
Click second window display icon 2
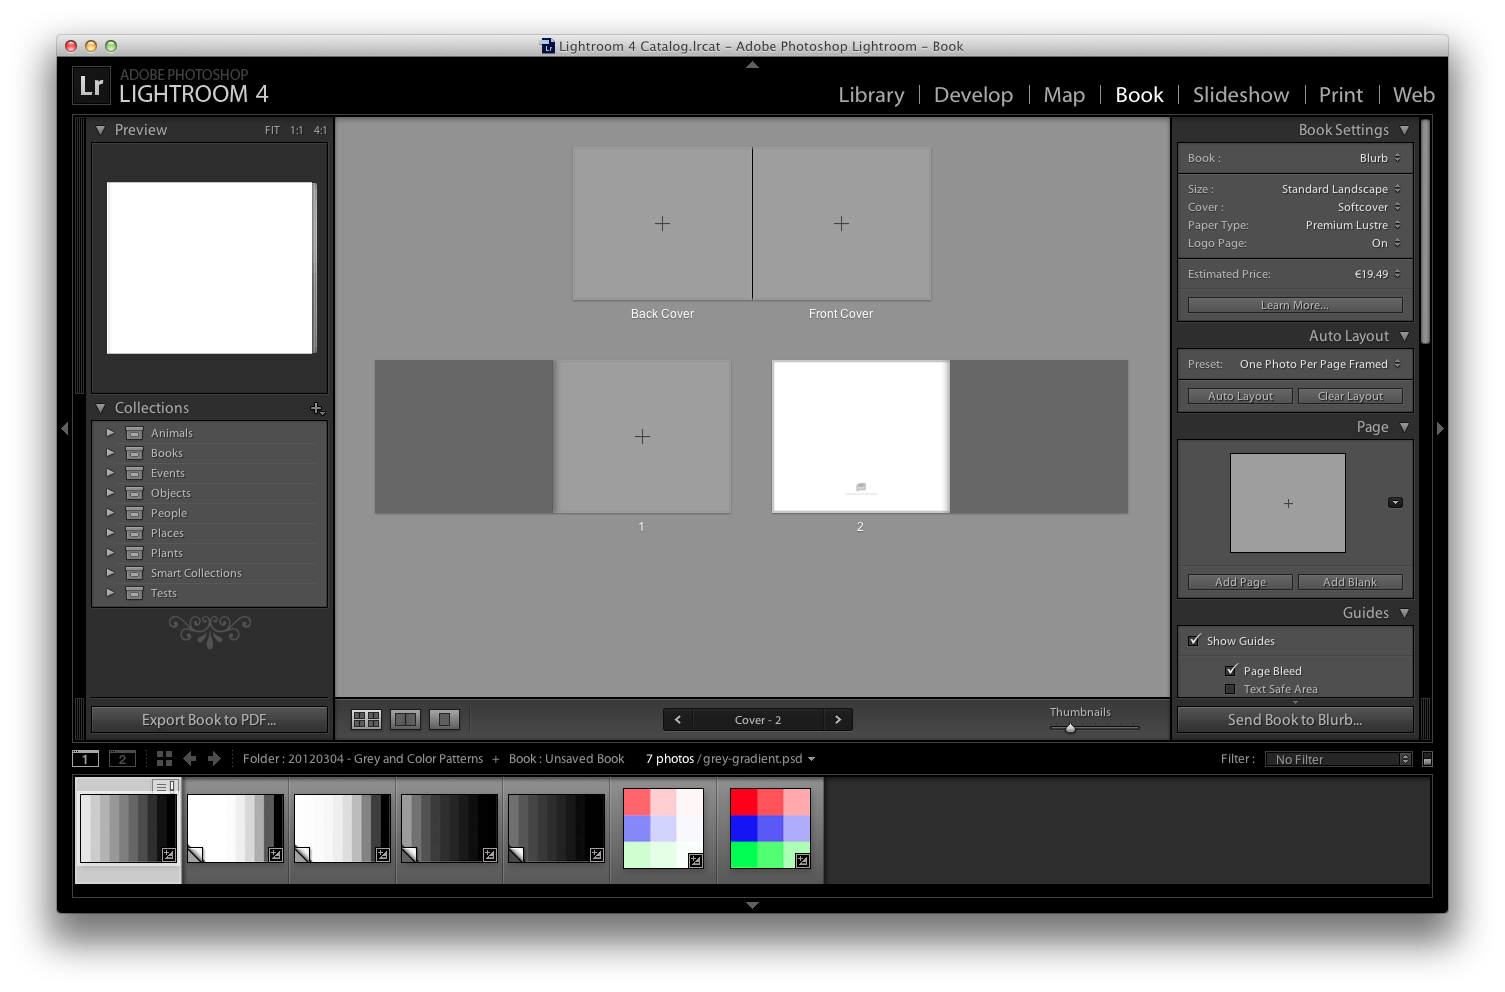click(x=122, y=759)
